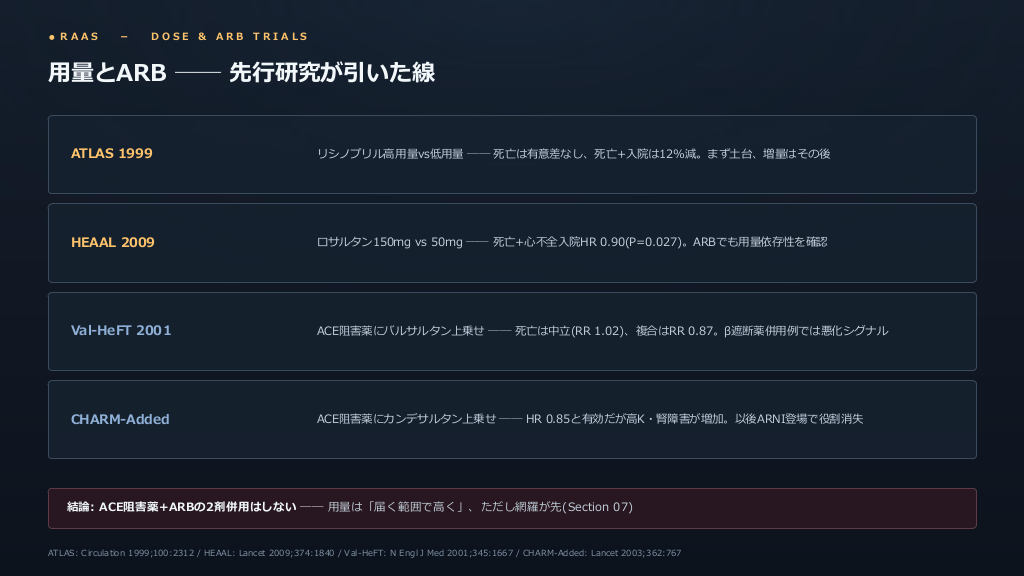The image size is (1024, 576).
Task: Select the Val-HeFT valsartan add-on description
Action: pyautogui.click(x=602, y=331)
